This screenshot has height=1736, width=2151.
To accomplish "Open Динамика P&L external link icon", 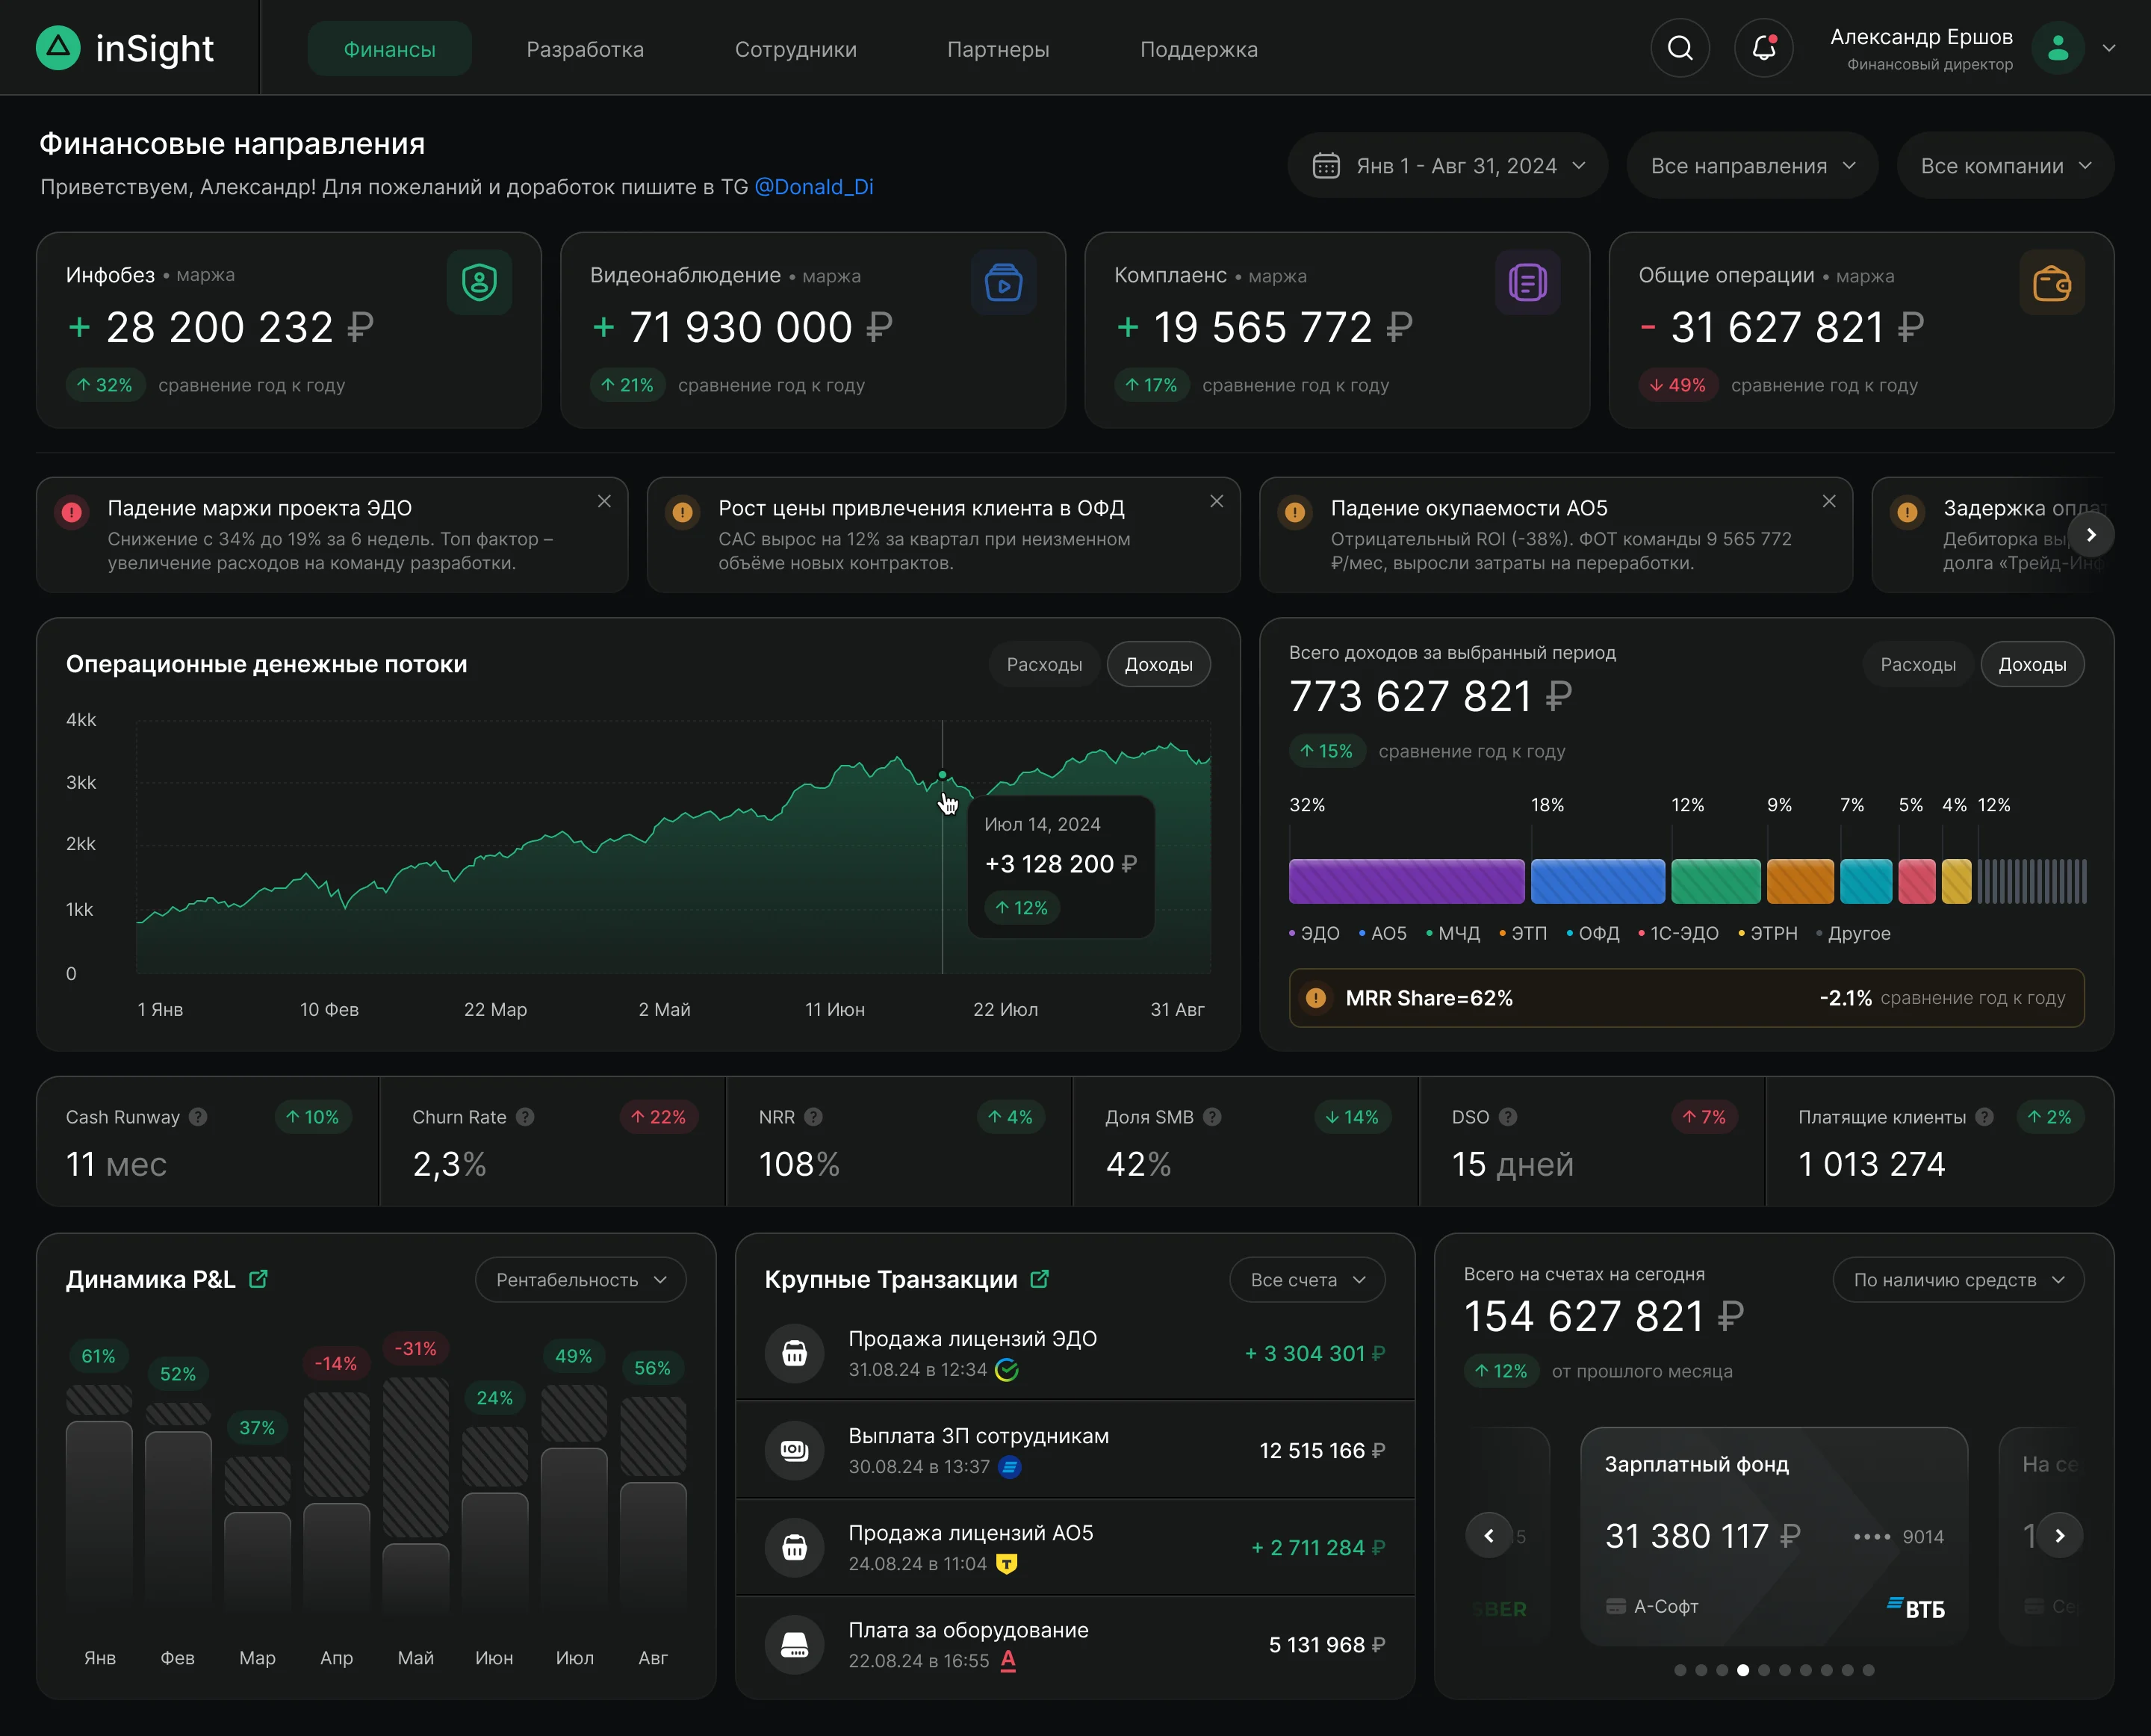I will (258, 1279).
